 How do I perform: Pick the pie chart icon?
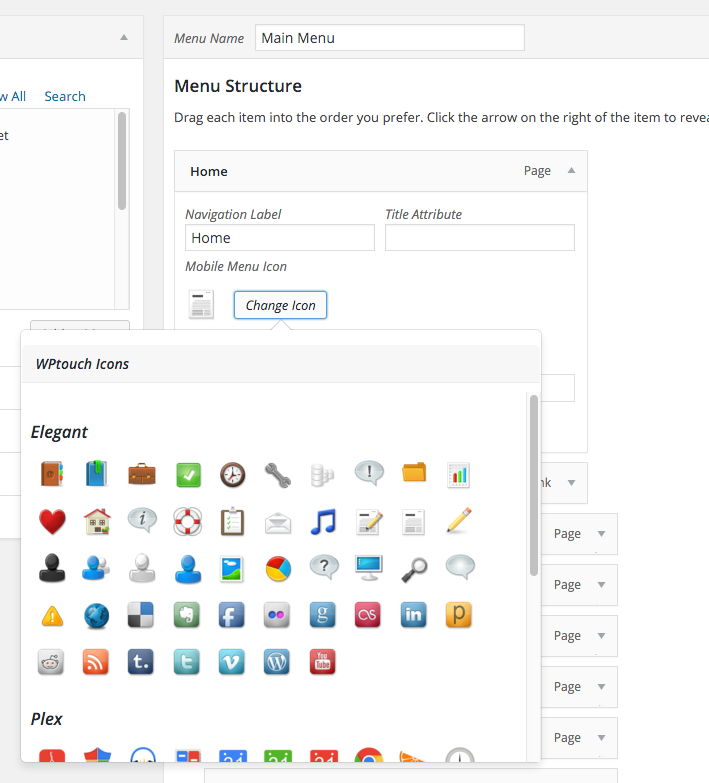(278, 569)
